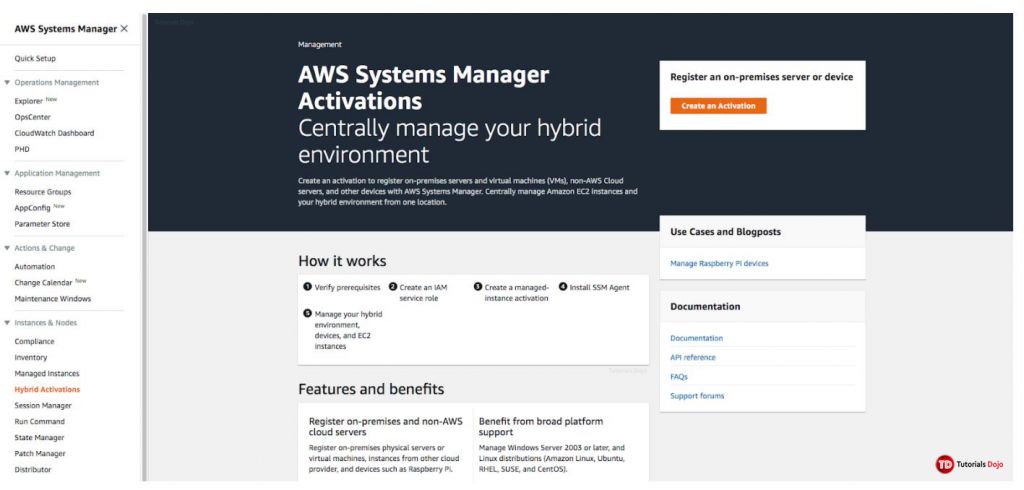Screen dimensions: 1024x490
Task: Click step 4 Install SSM Agent
Action: [x=594, y=287]
